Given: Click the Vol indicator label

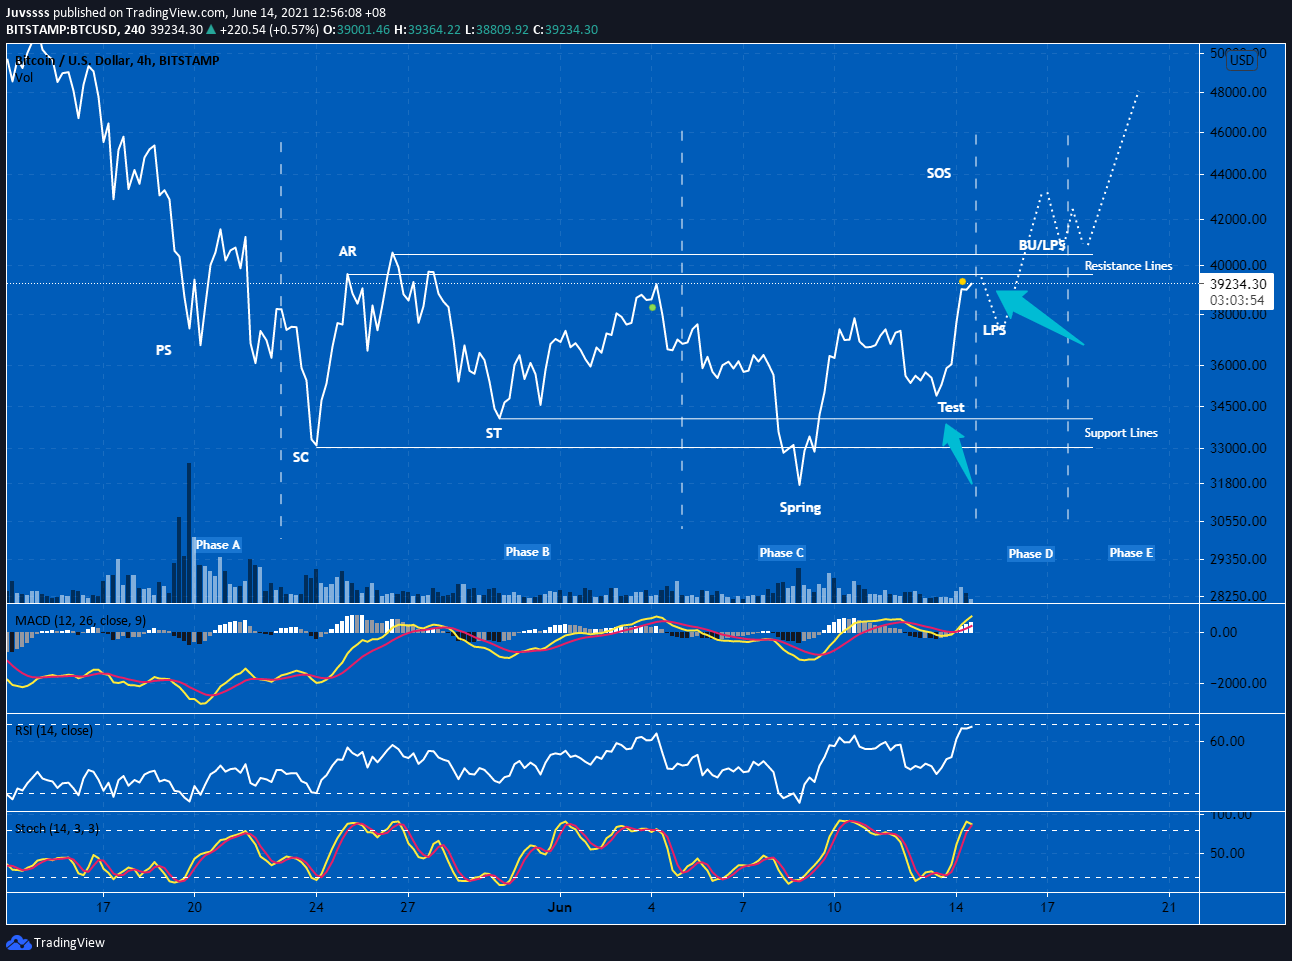Looking at the screenshot, I should [x=23, y=77].
